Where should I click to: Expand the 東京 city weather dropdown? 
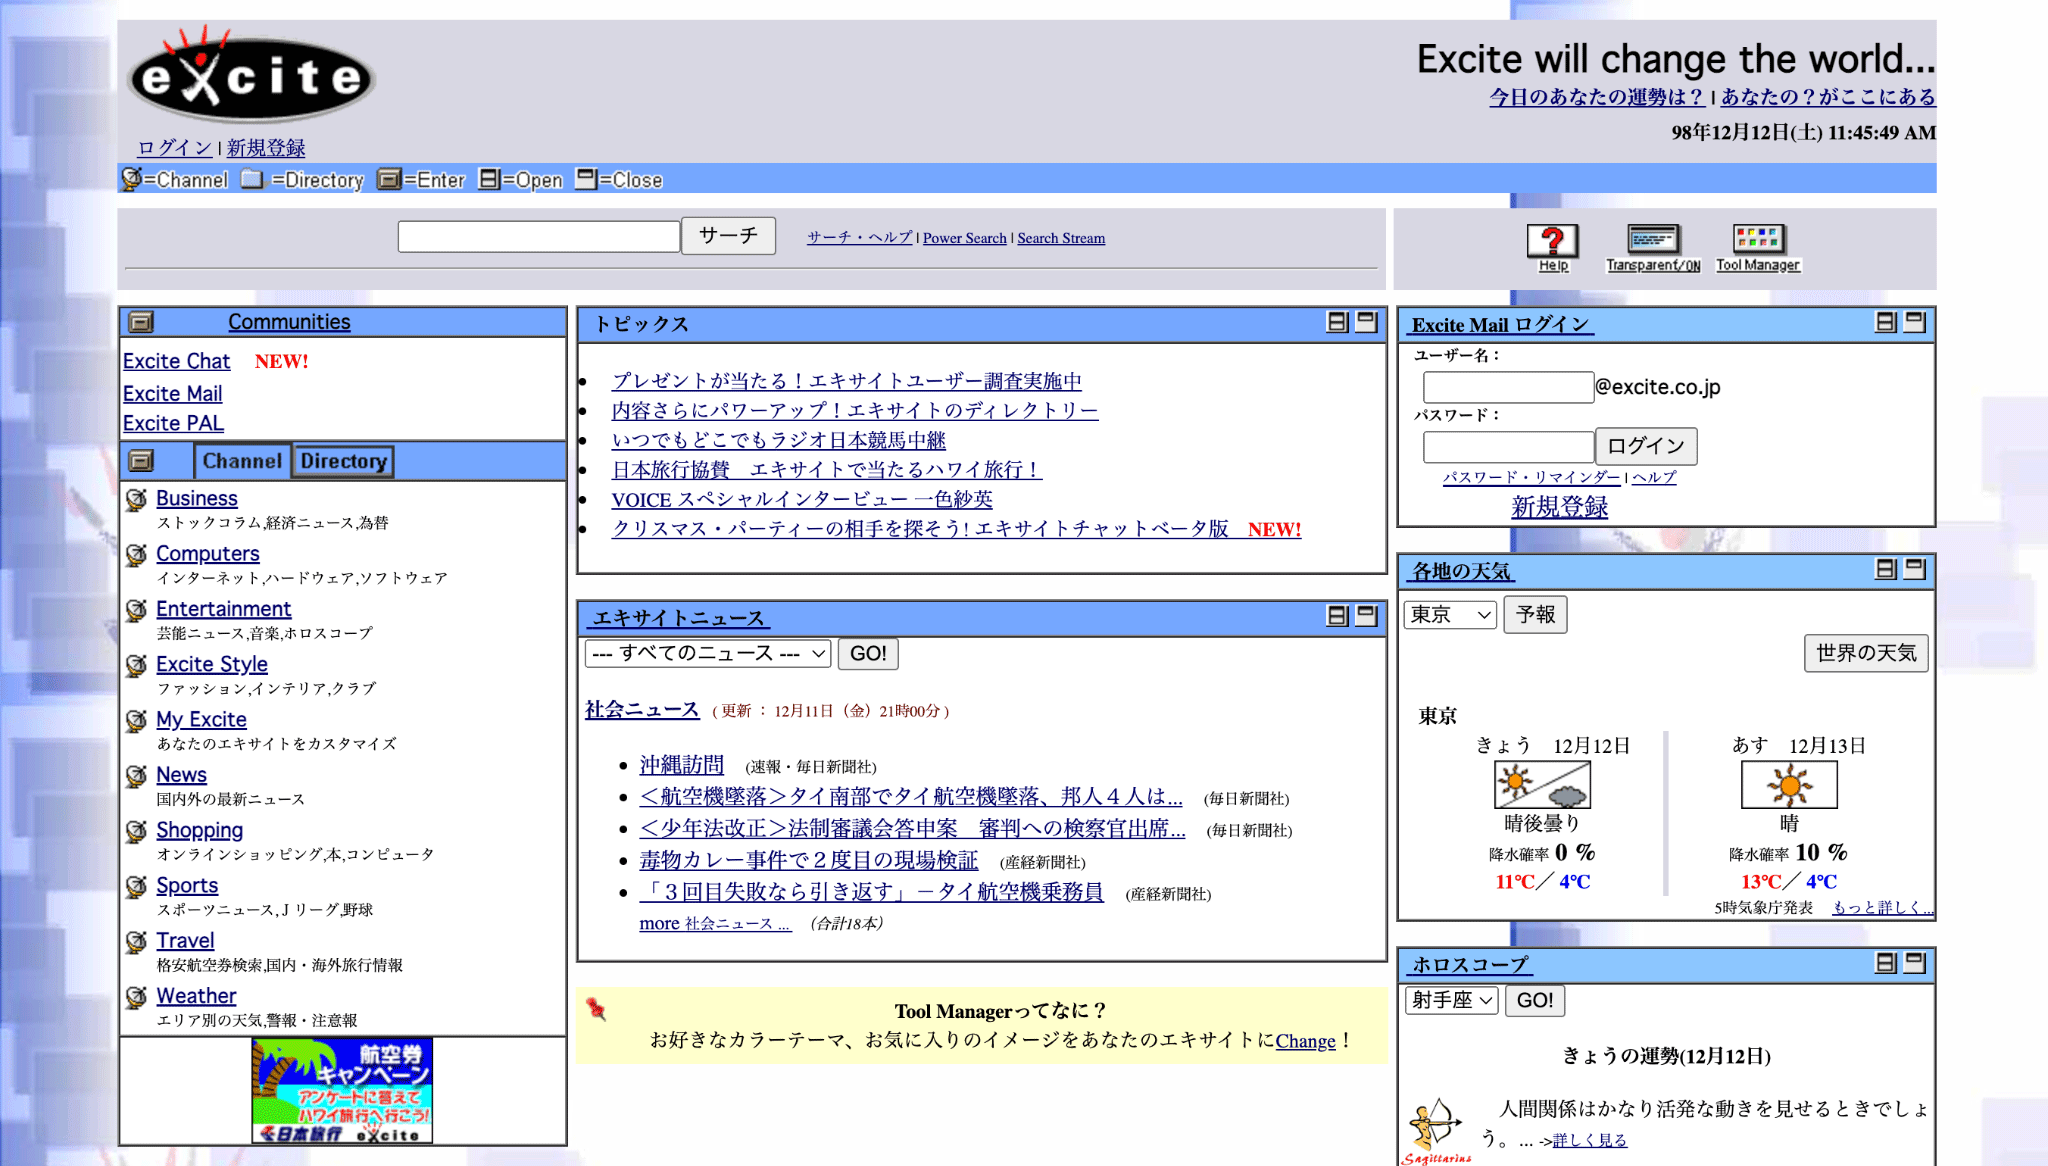[1450, 614]
